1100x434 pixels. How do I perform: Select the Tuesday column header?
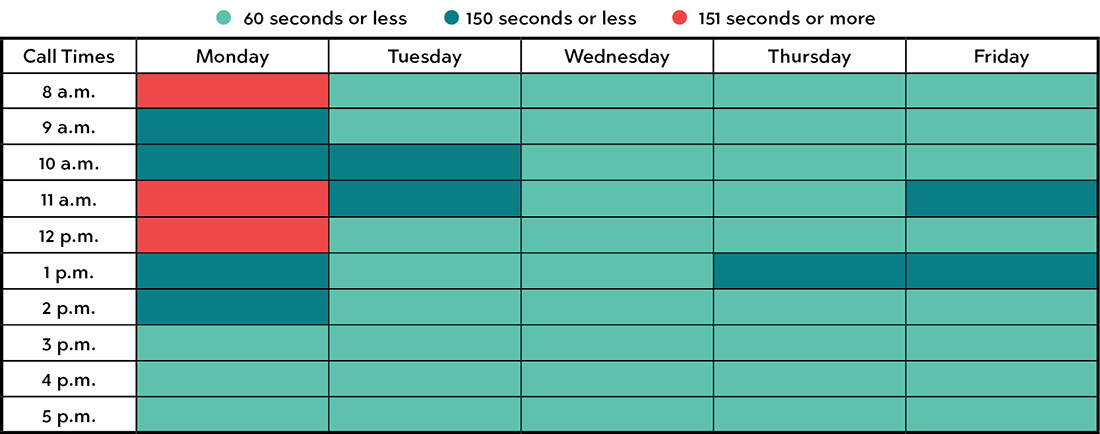pyautogui.click(x=424, y=56)
